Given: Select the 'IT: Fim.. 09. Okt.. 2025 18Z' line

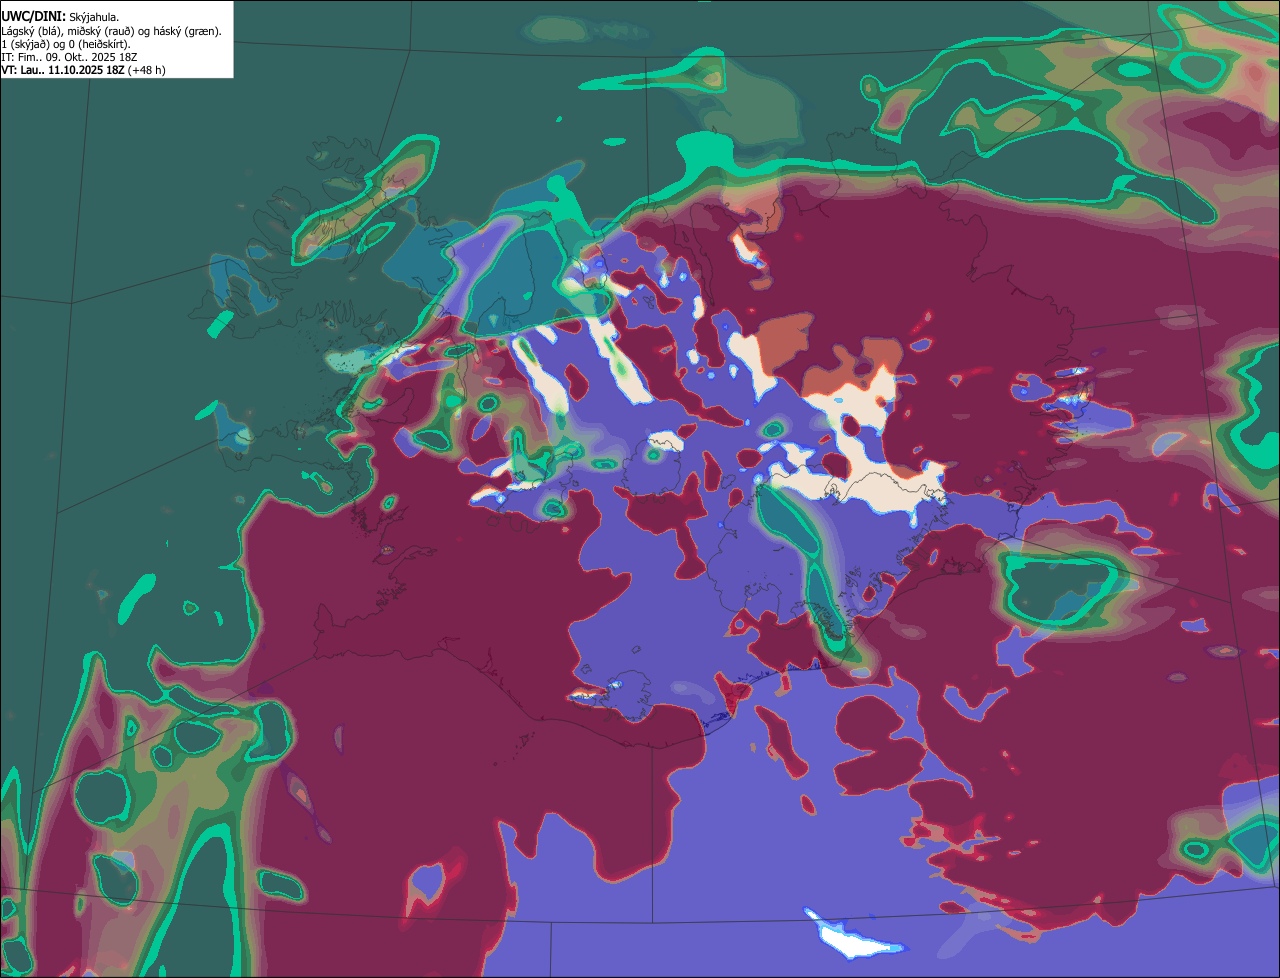Looking at the screenshot, I should pyautogui.click(x=69, y=57).
